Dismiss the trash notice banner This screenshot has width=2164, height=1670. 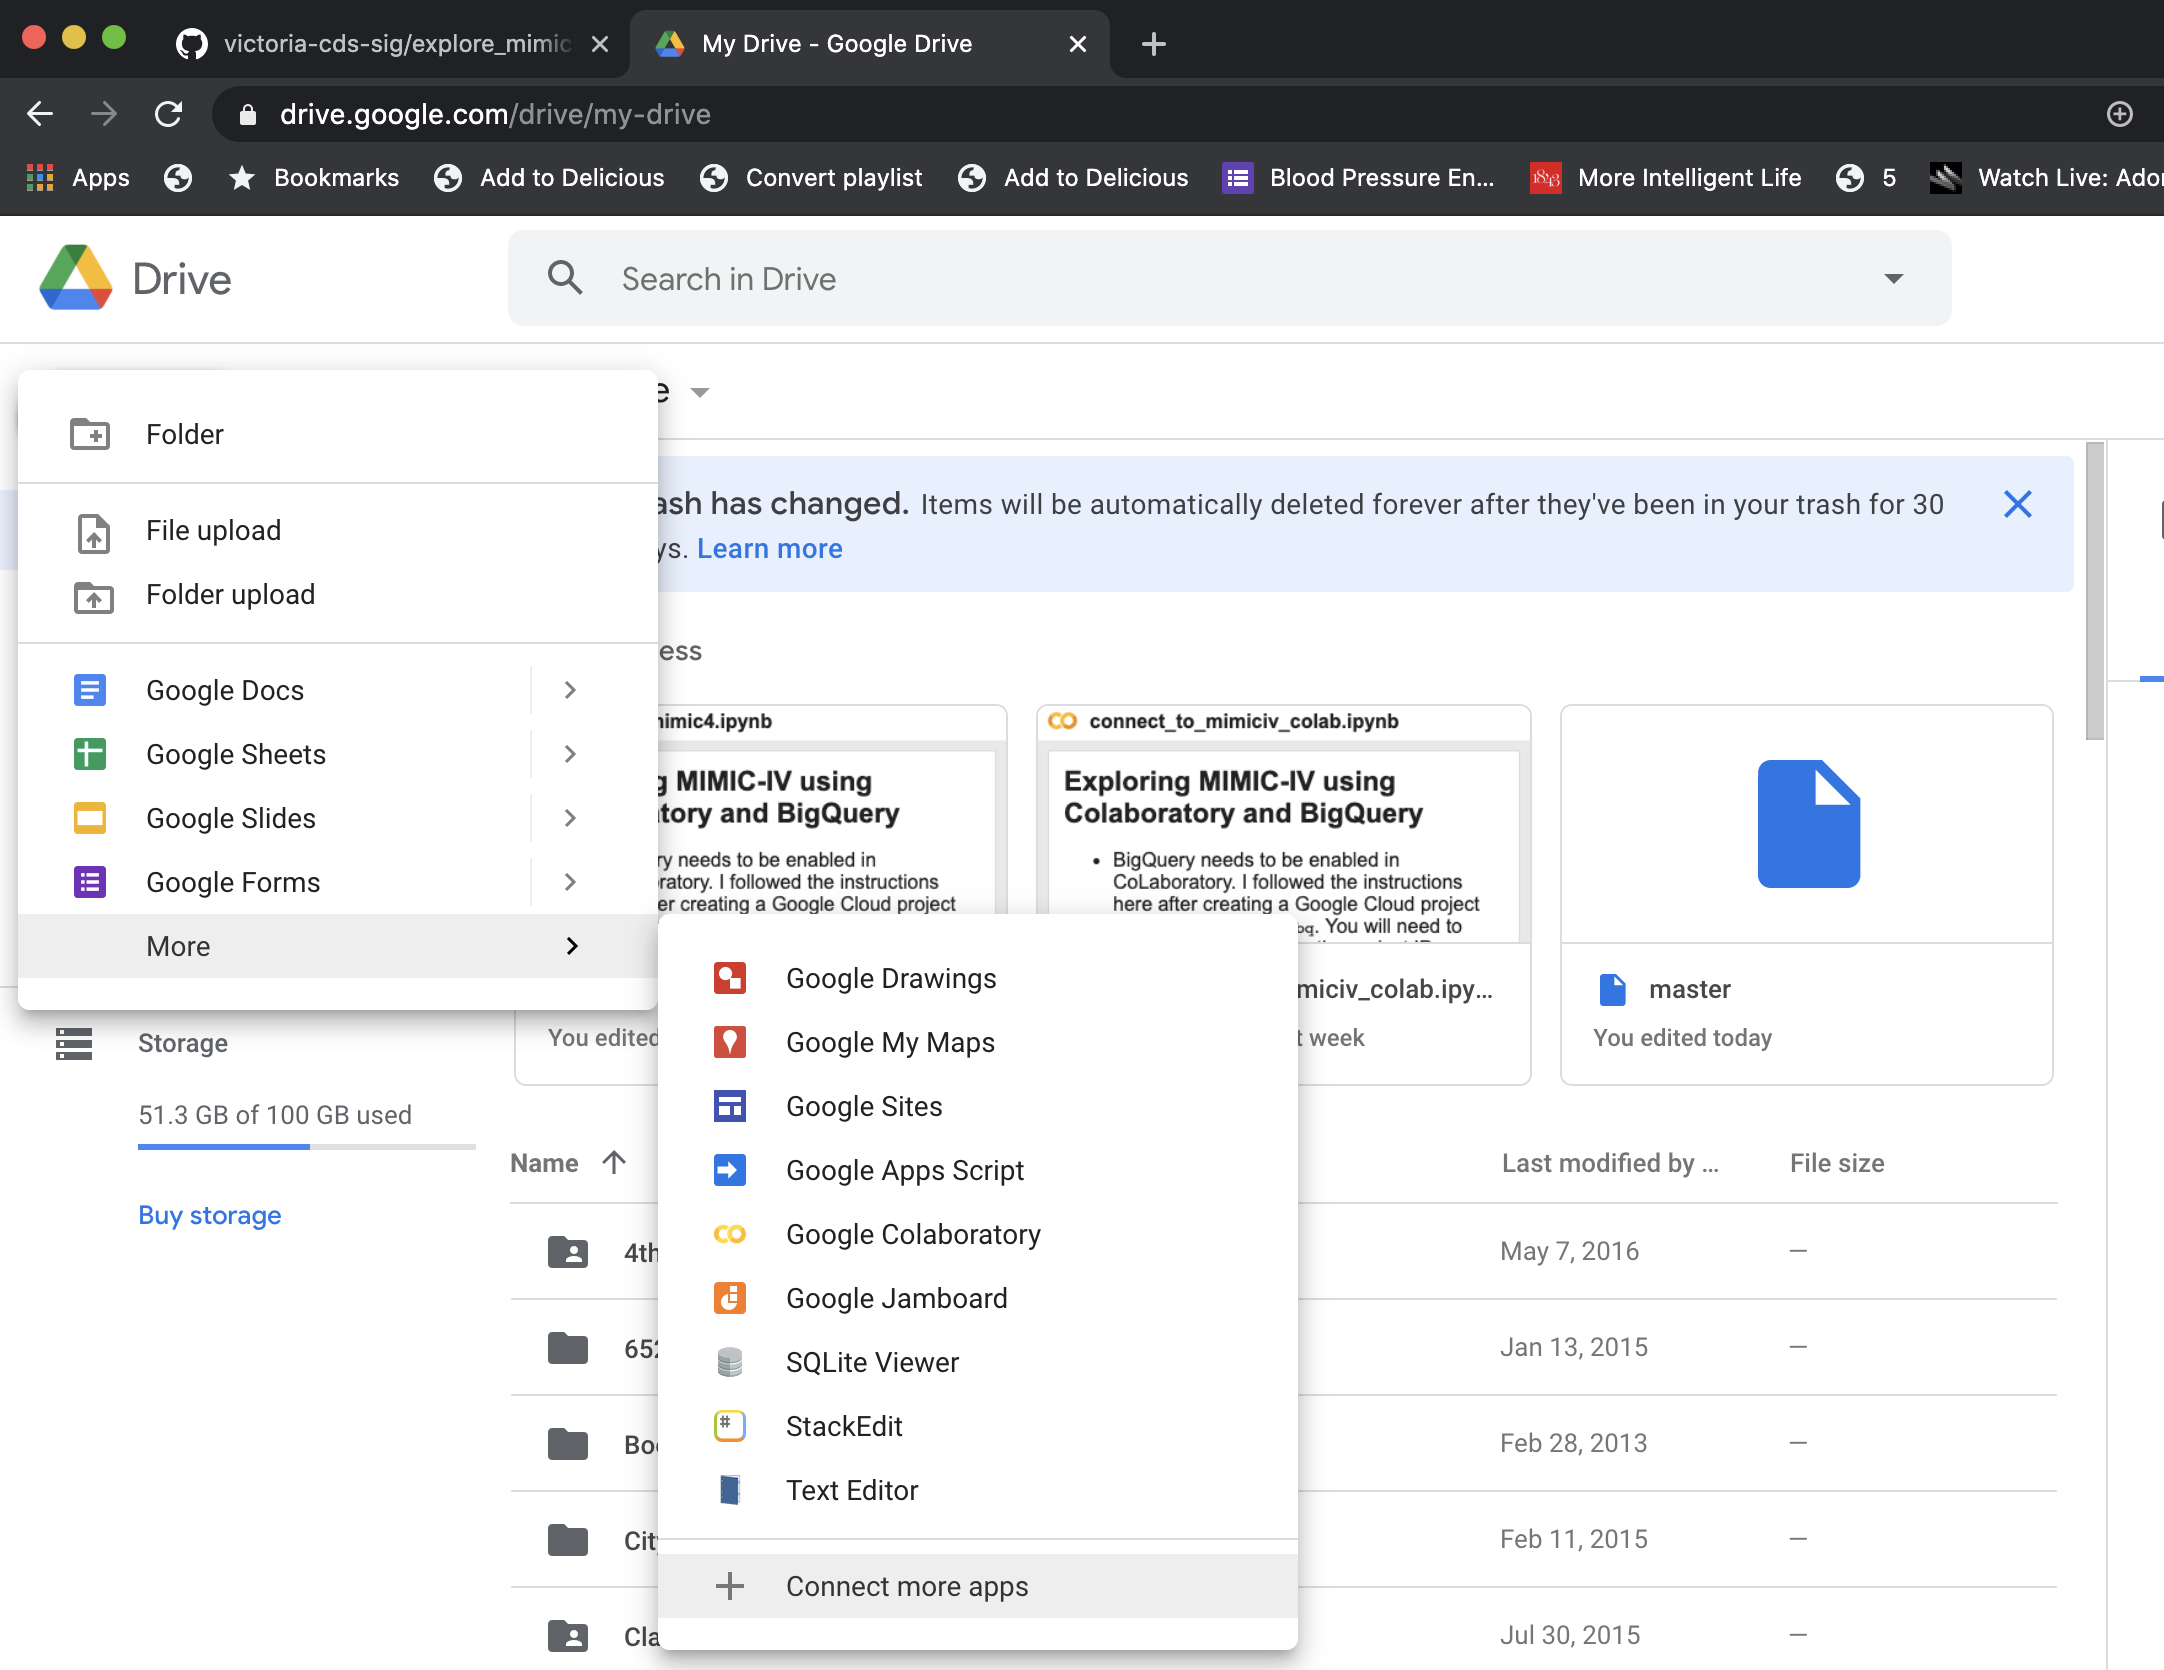pos(2017,504)
